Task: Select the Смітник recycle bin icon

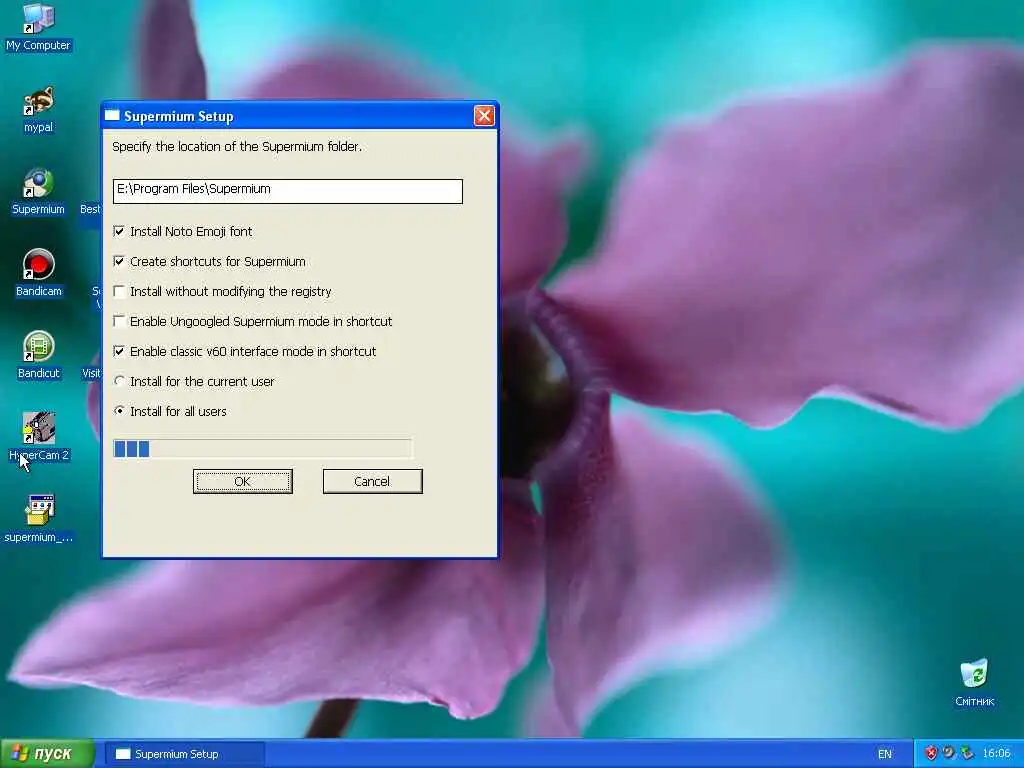Action: [974, 683]
